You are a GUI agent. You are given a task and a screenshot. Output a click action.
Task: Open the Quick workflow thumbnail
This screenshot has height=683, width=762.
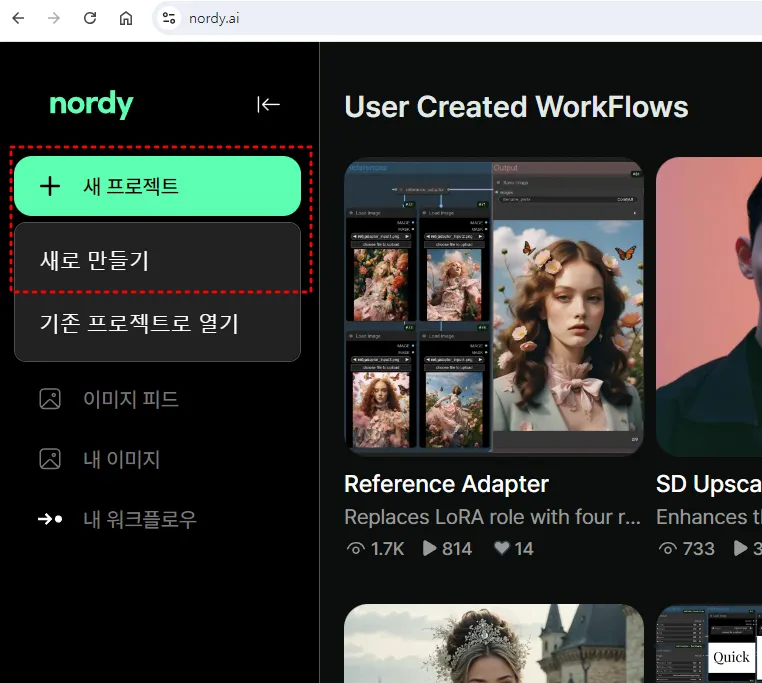(709, 644)
